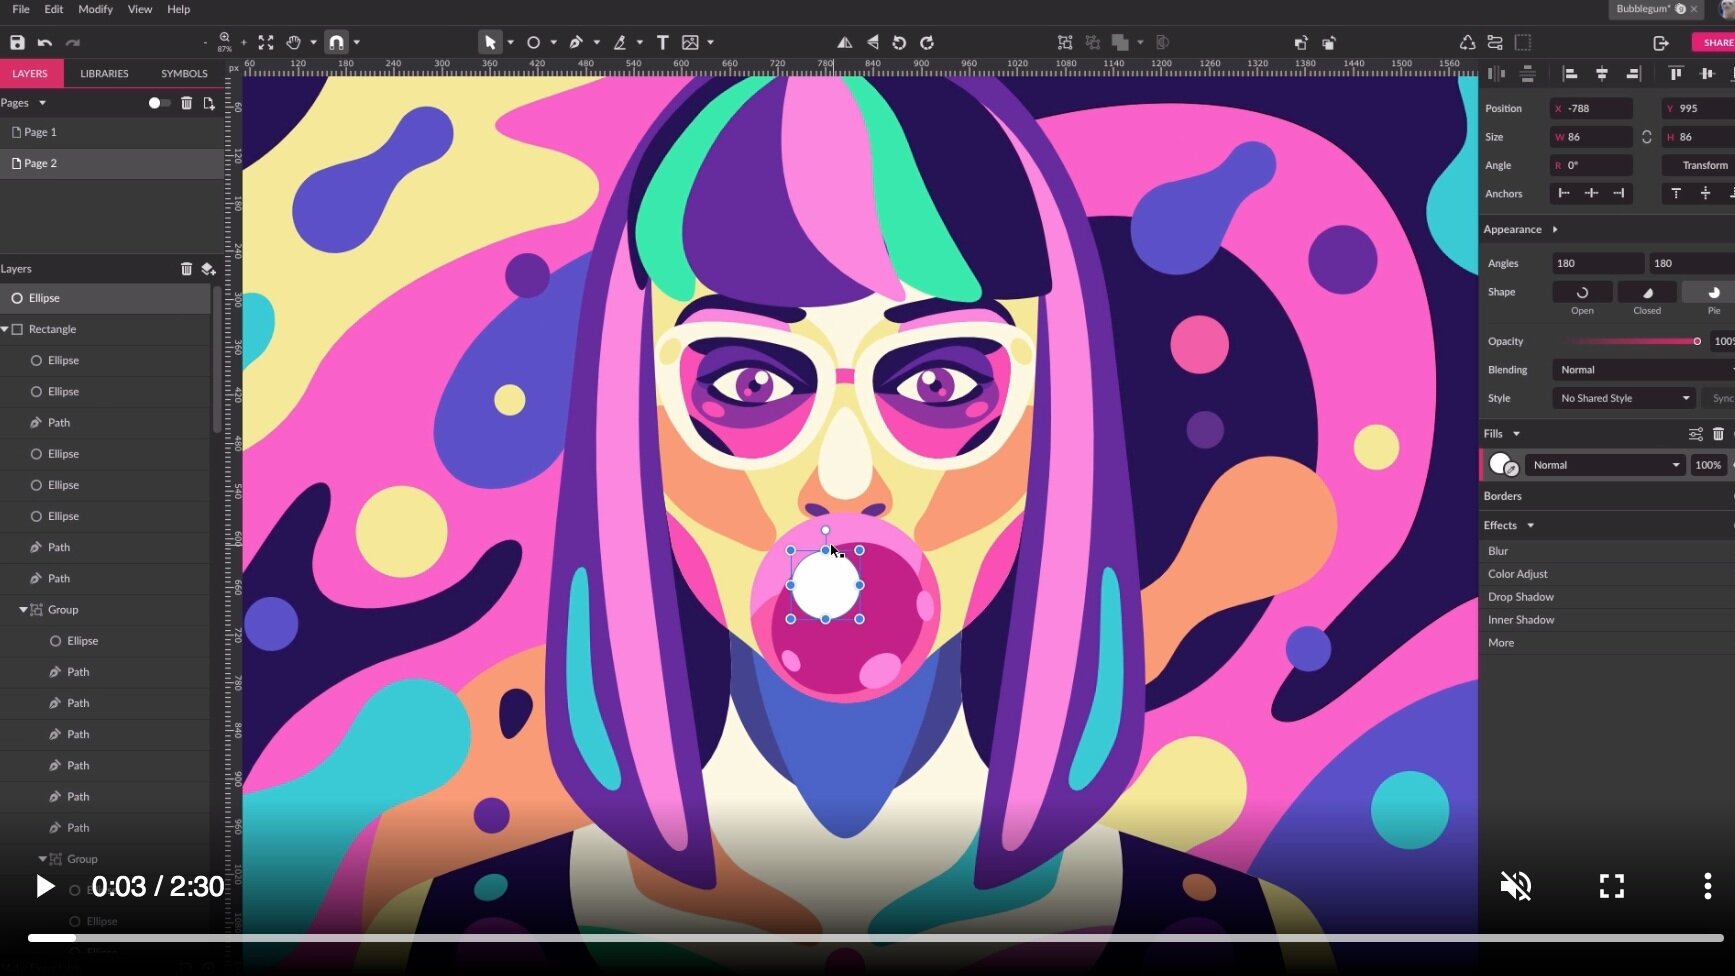Screen dimensions: 1735x976
Task: Select the Text tool
Action: click(x=662, y=42)
